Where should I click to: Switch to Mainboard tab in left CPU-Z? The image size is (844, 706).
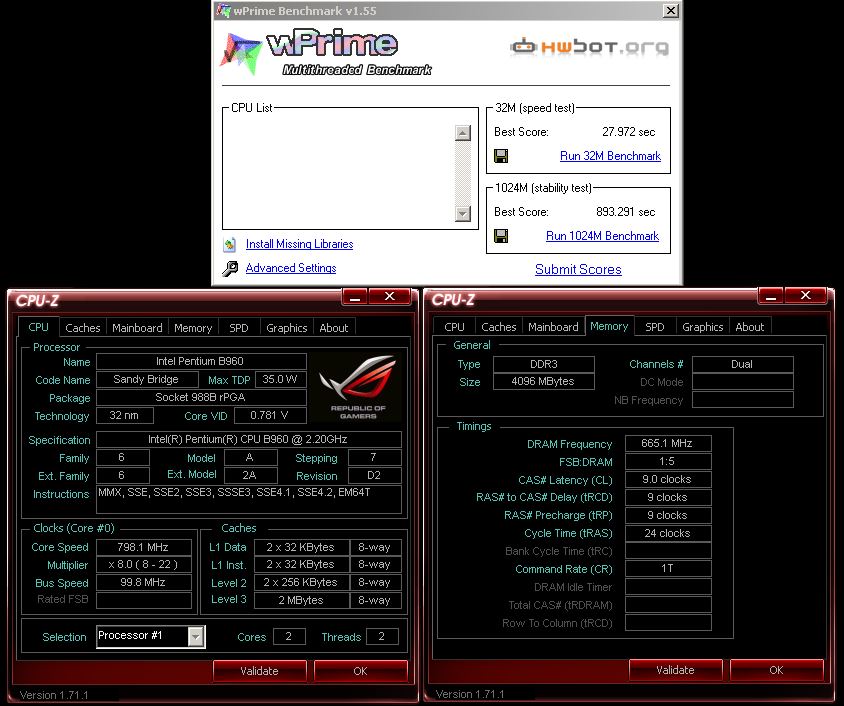point(137,328)
